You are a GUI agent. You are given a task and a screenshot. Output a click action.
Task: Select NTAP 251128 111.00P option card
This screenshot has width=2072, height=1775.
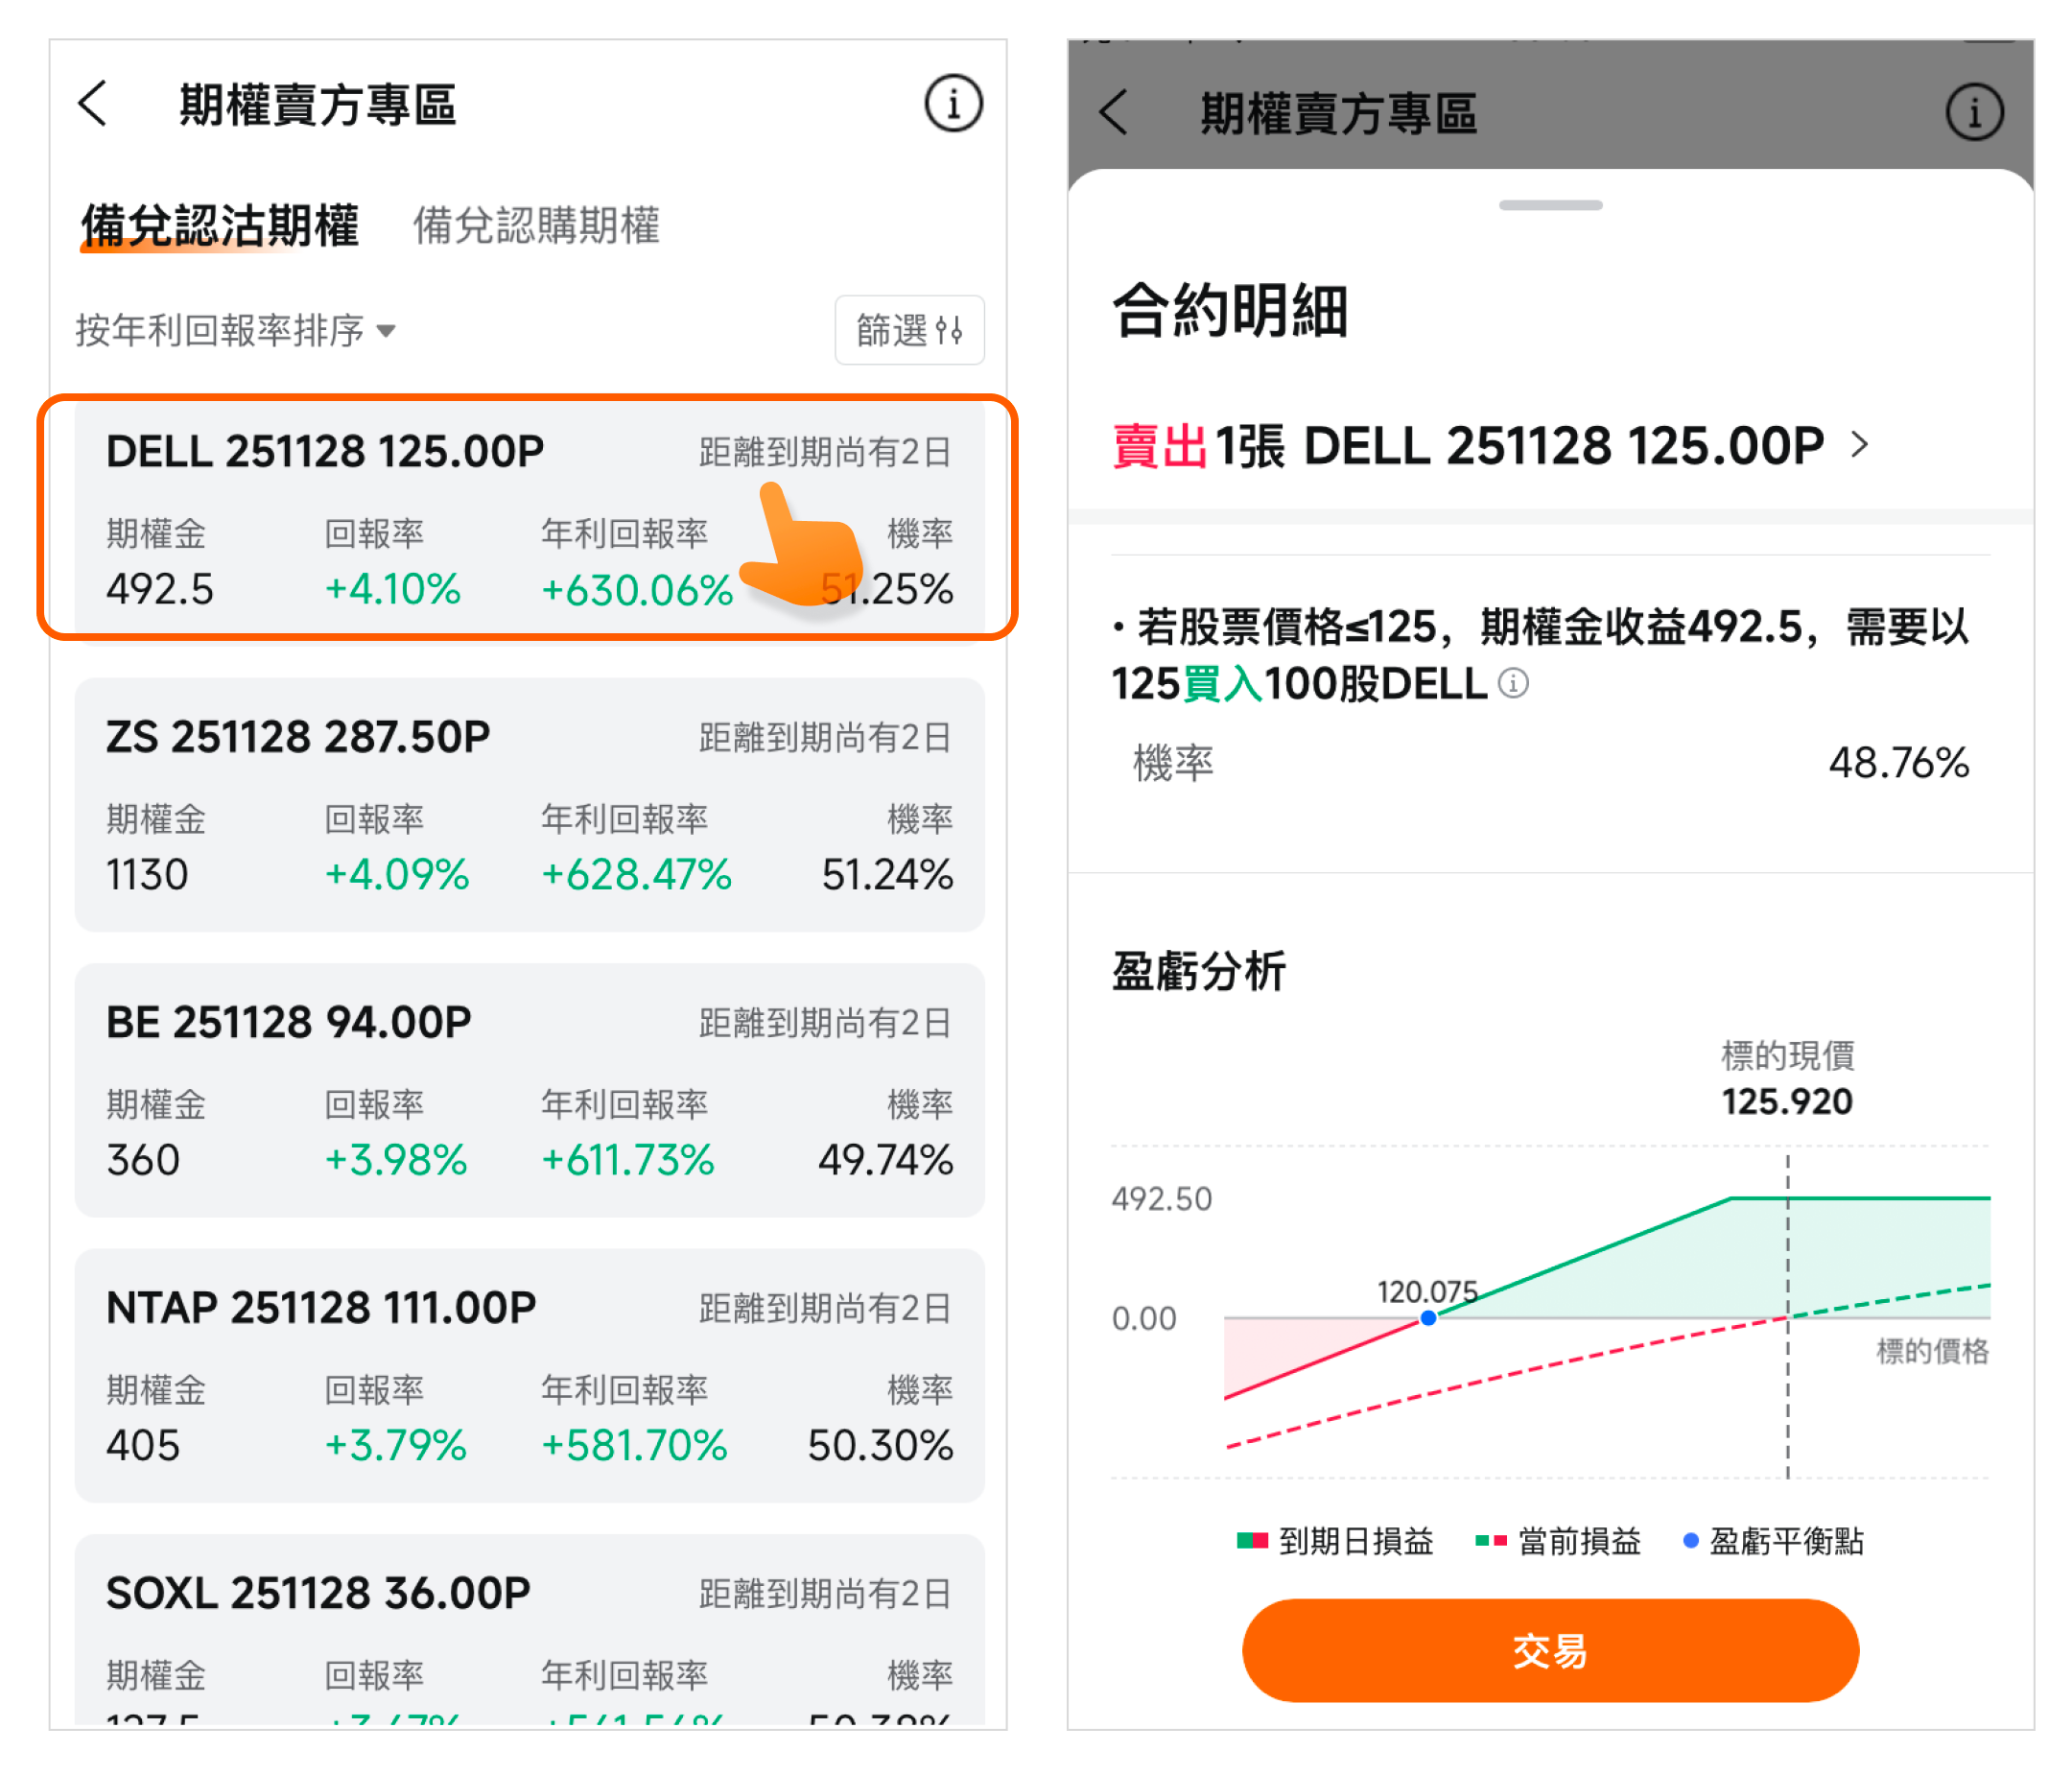pyautogui.click(x=529, y=1375)
